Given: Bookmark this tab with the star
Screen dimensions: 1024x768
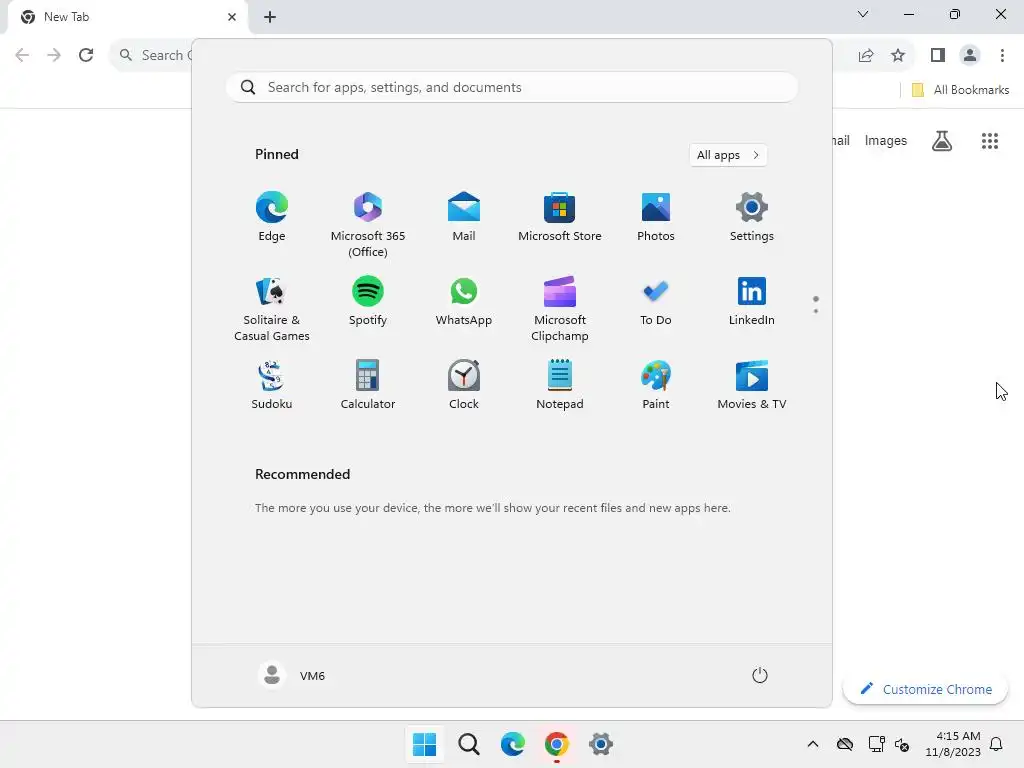Looking at the screenshot, I should [x=898, y=56].
